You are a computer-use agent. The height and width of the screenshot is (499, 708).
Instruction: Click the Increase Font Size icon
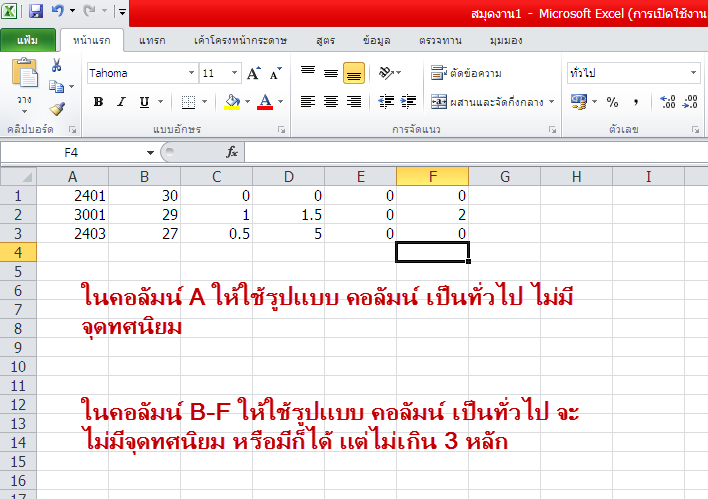(253, 74)
